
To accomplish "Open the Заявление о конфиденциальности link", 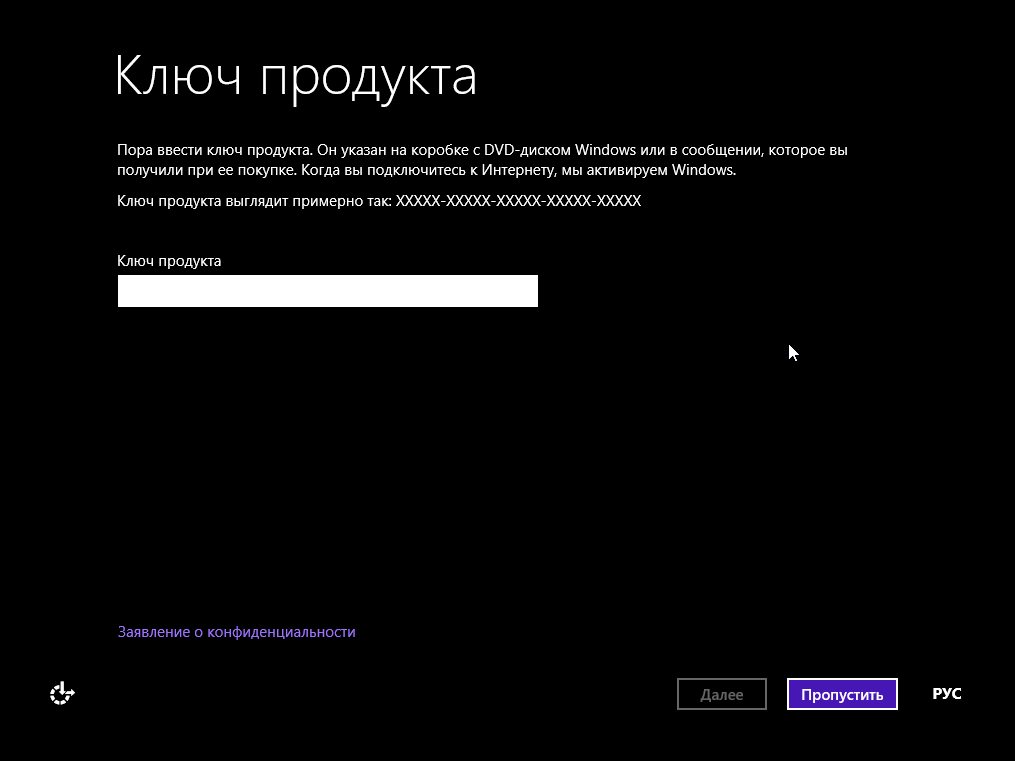I will (x=236, y=632).
